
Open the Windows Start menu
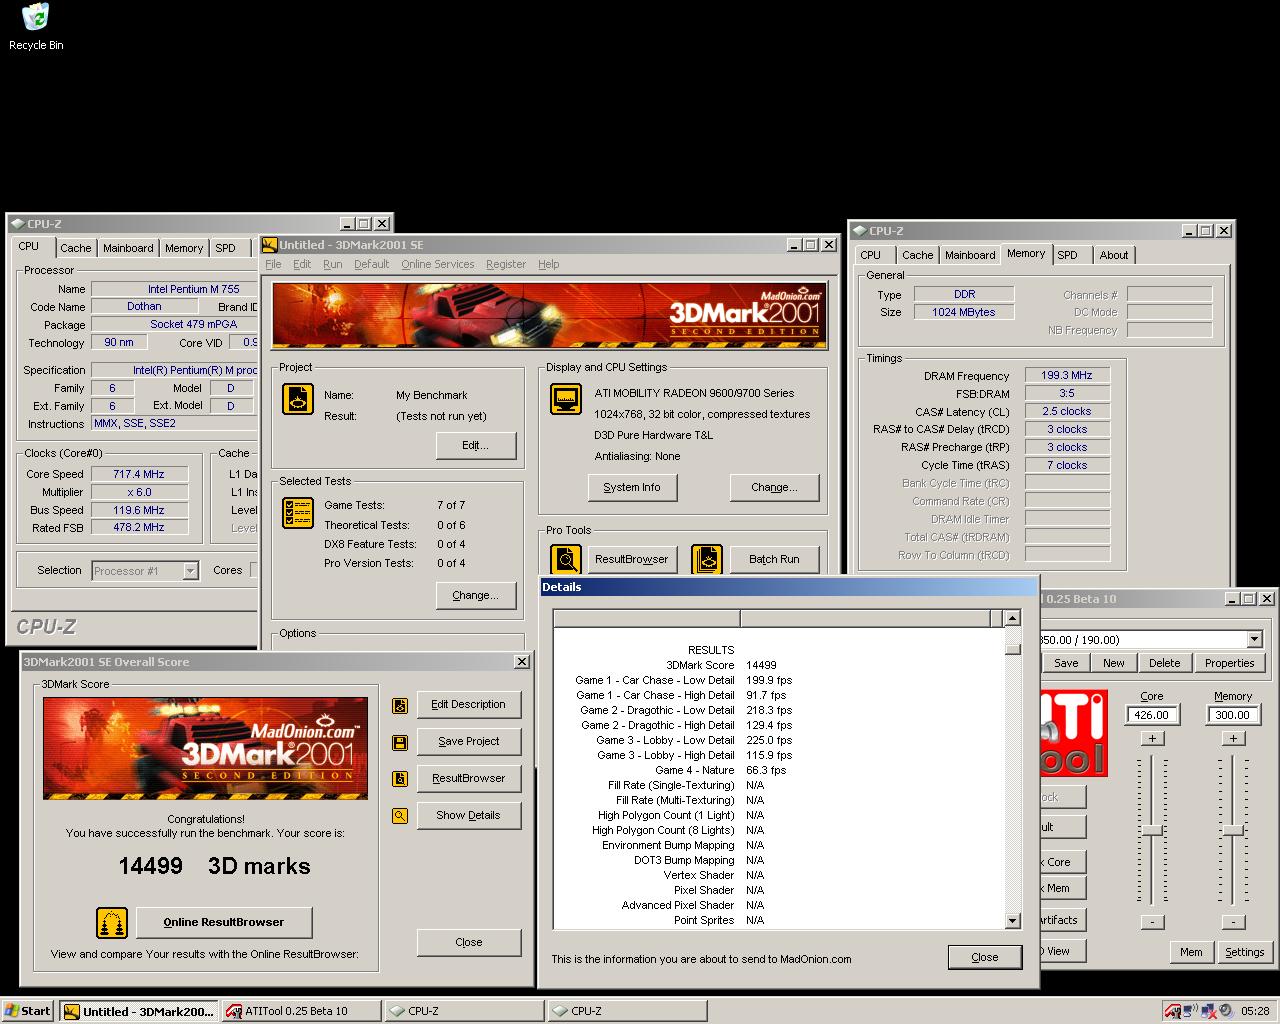28,1011
